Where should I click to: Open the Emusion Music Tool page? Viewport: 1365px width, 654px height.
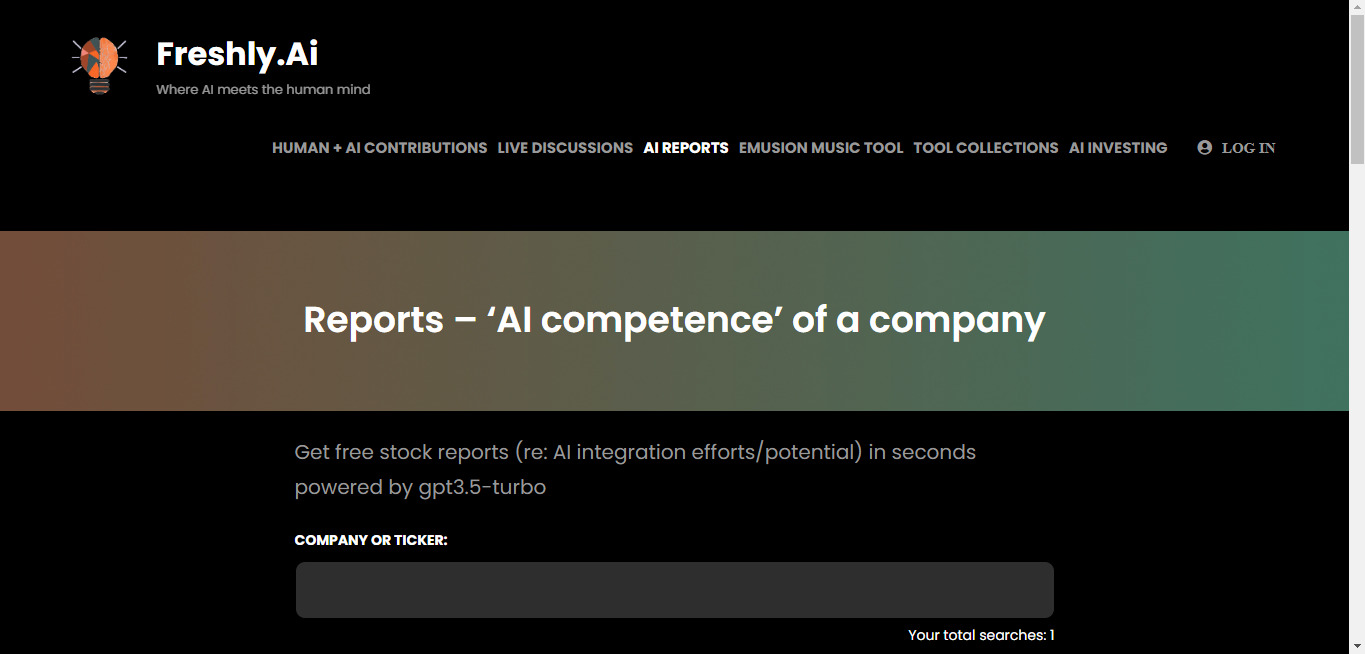[821, 147]
